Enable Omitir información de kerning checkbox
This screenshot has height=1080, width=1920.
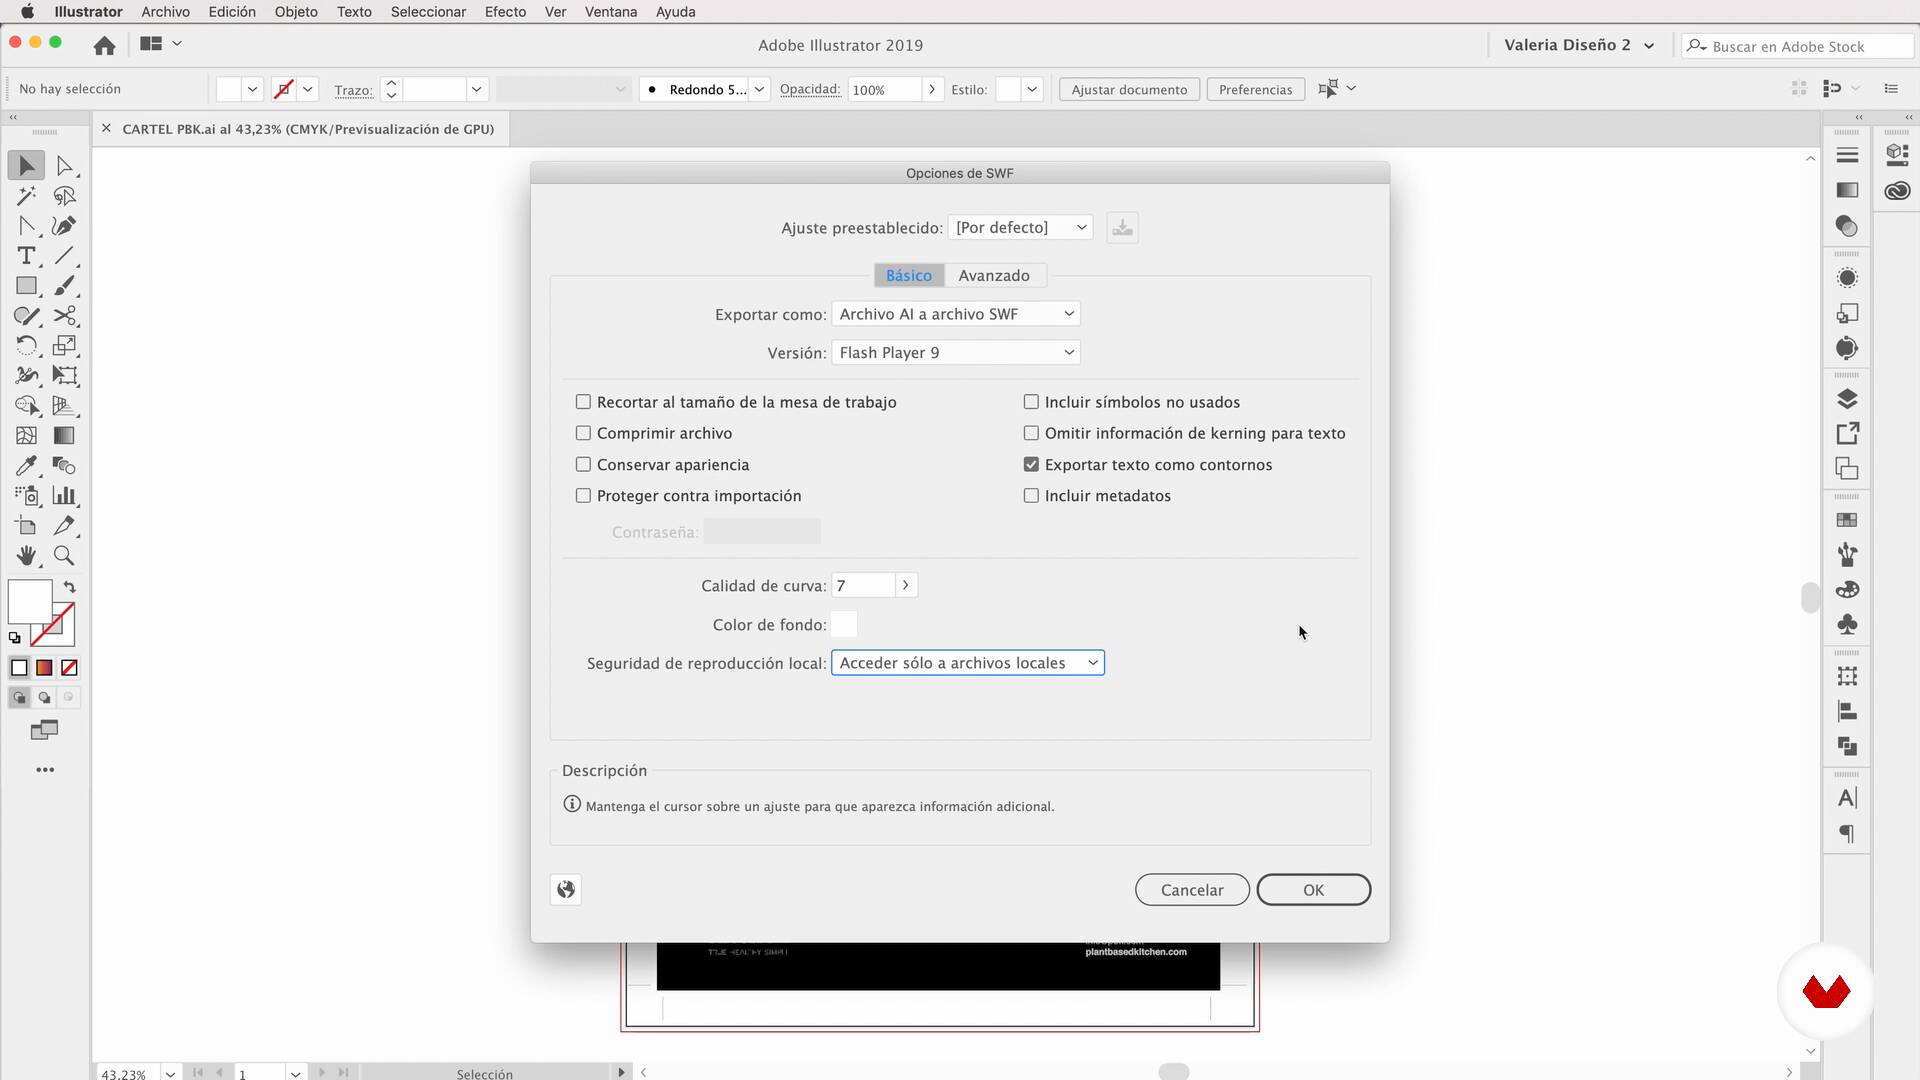[x=1031, y=433]
